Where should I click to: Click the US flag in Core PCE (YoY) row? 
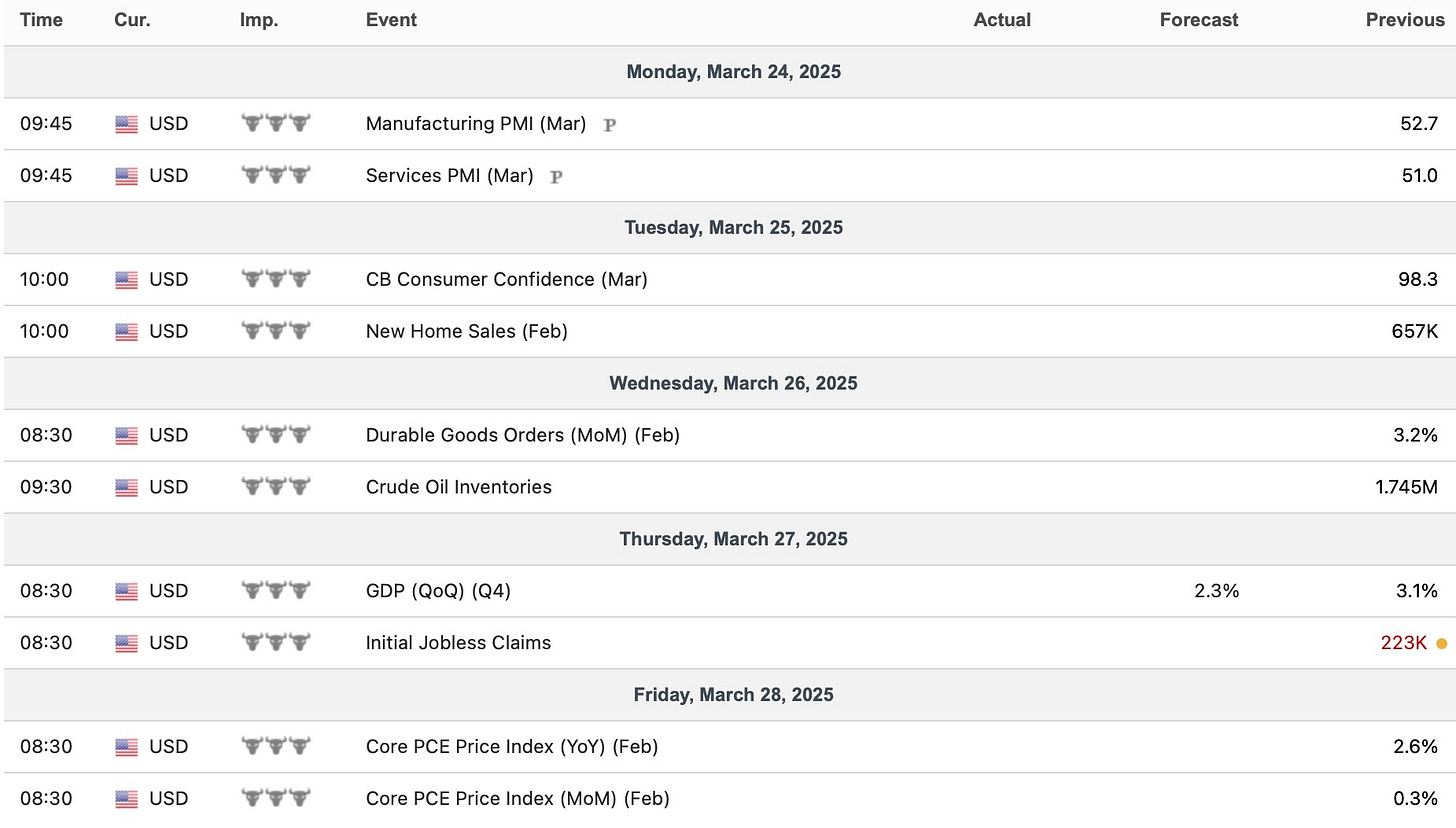click(x=126, y=747)
